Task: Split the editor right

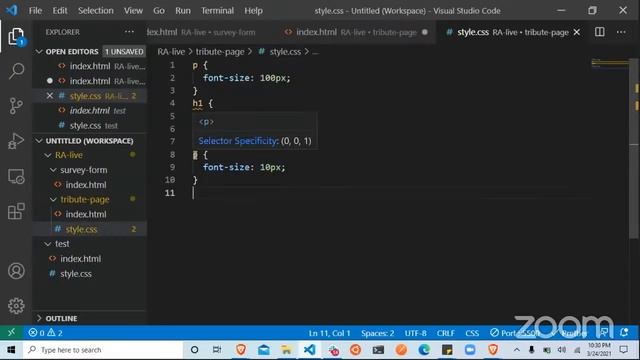Action: tap(600, 32)
